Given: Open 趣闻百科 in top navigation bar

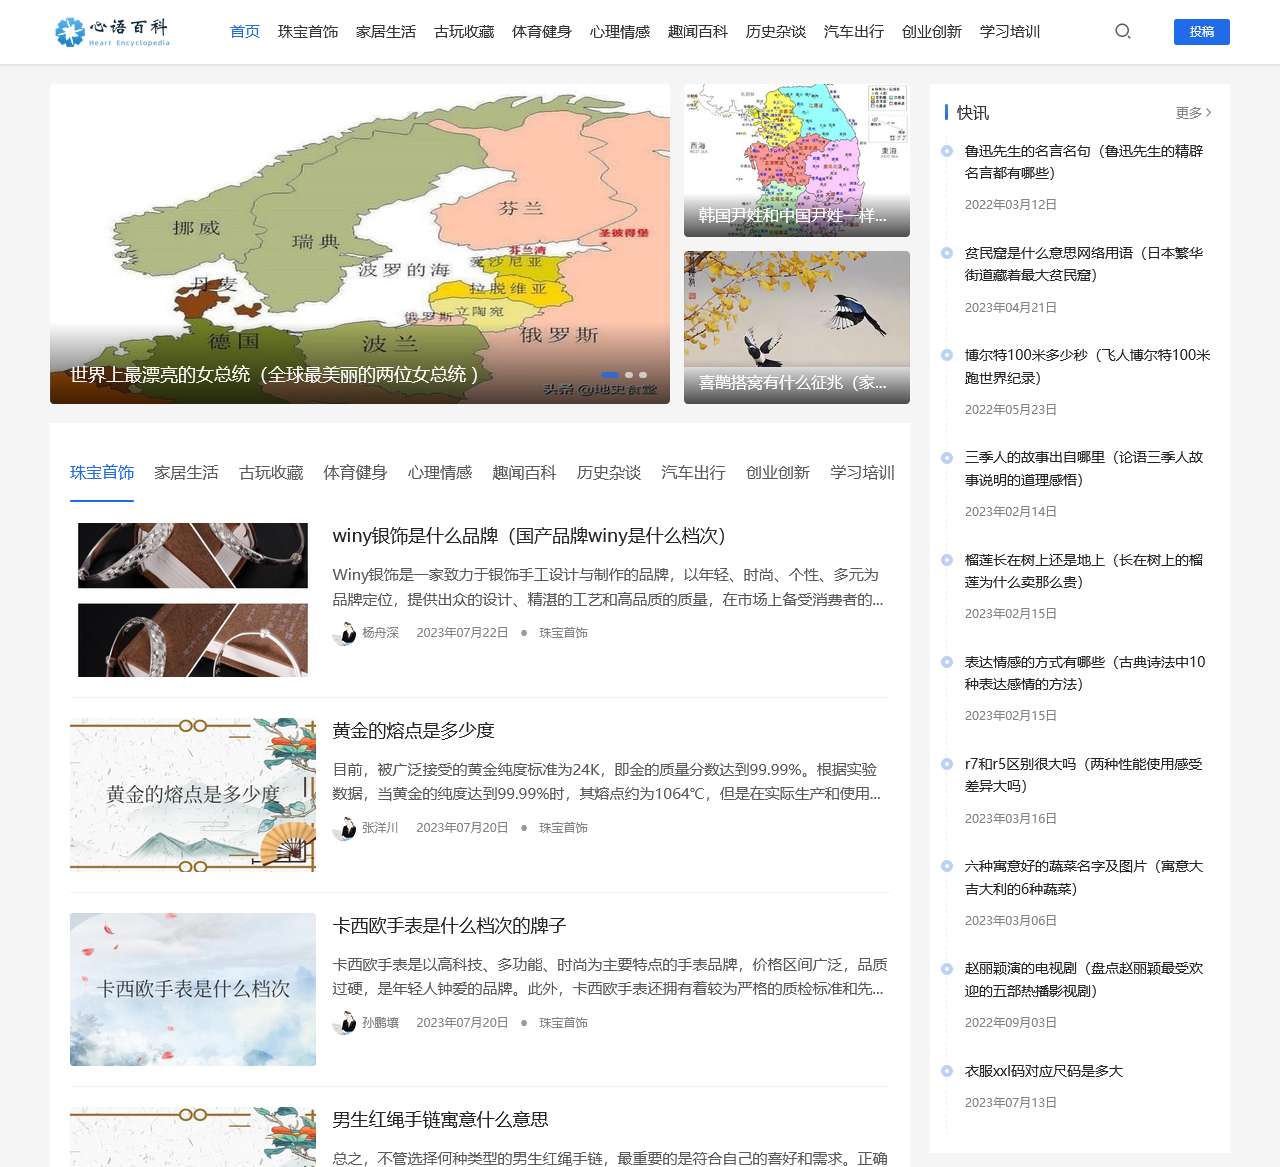Looking at the screenshot, I should 698,32.
